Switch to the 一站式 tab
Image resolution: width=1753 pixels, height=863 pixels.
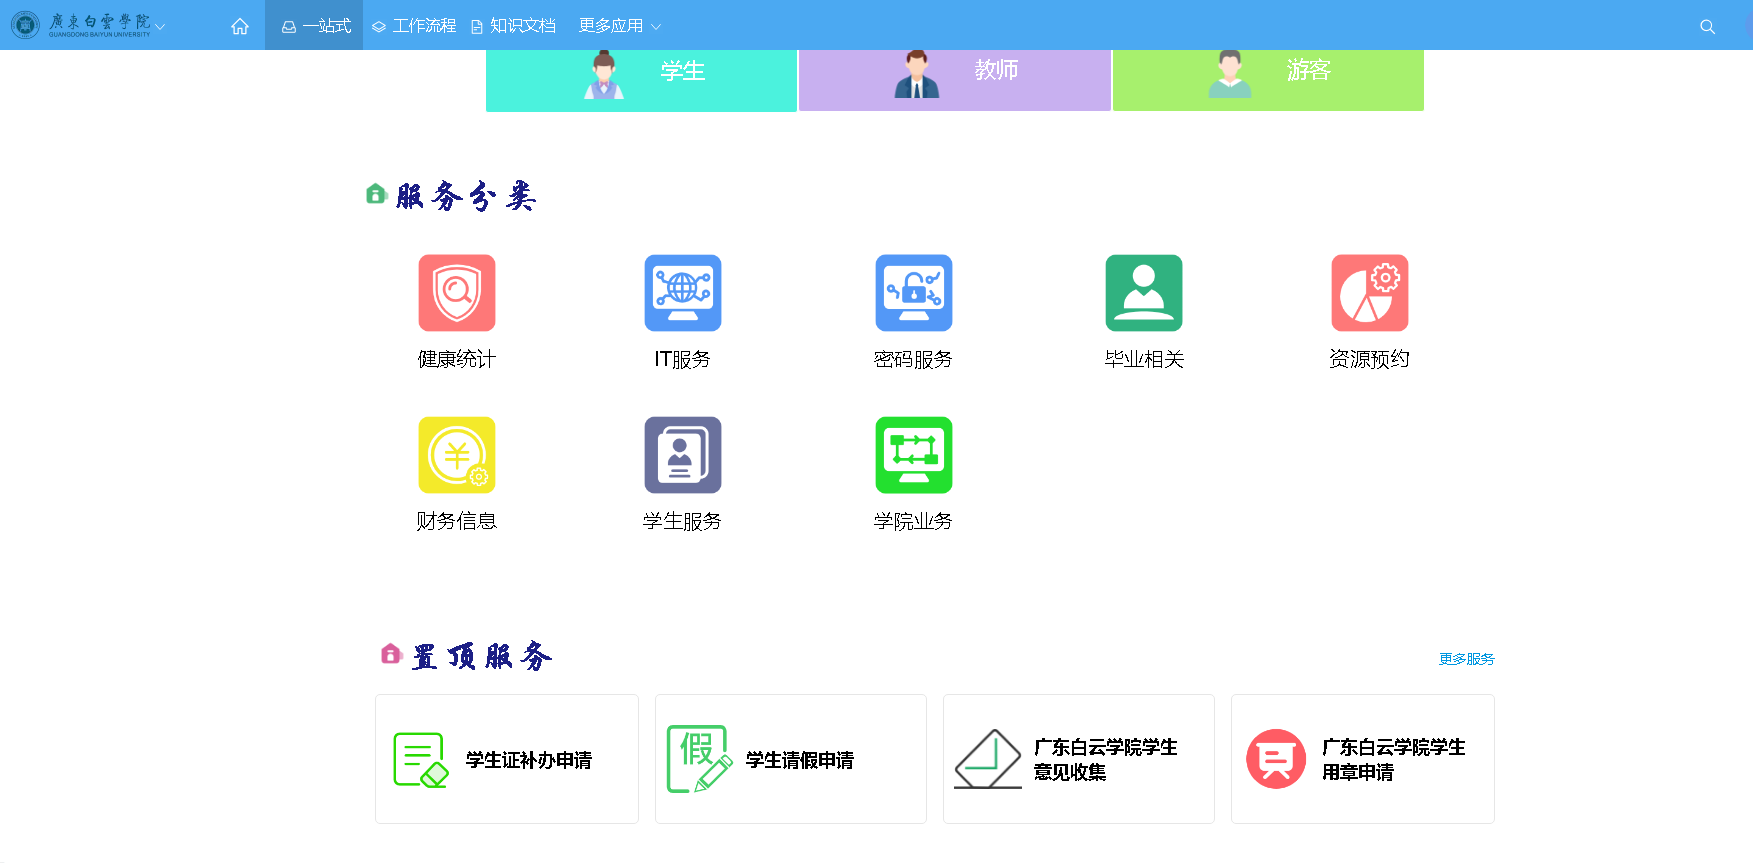(x=316, y=26)
